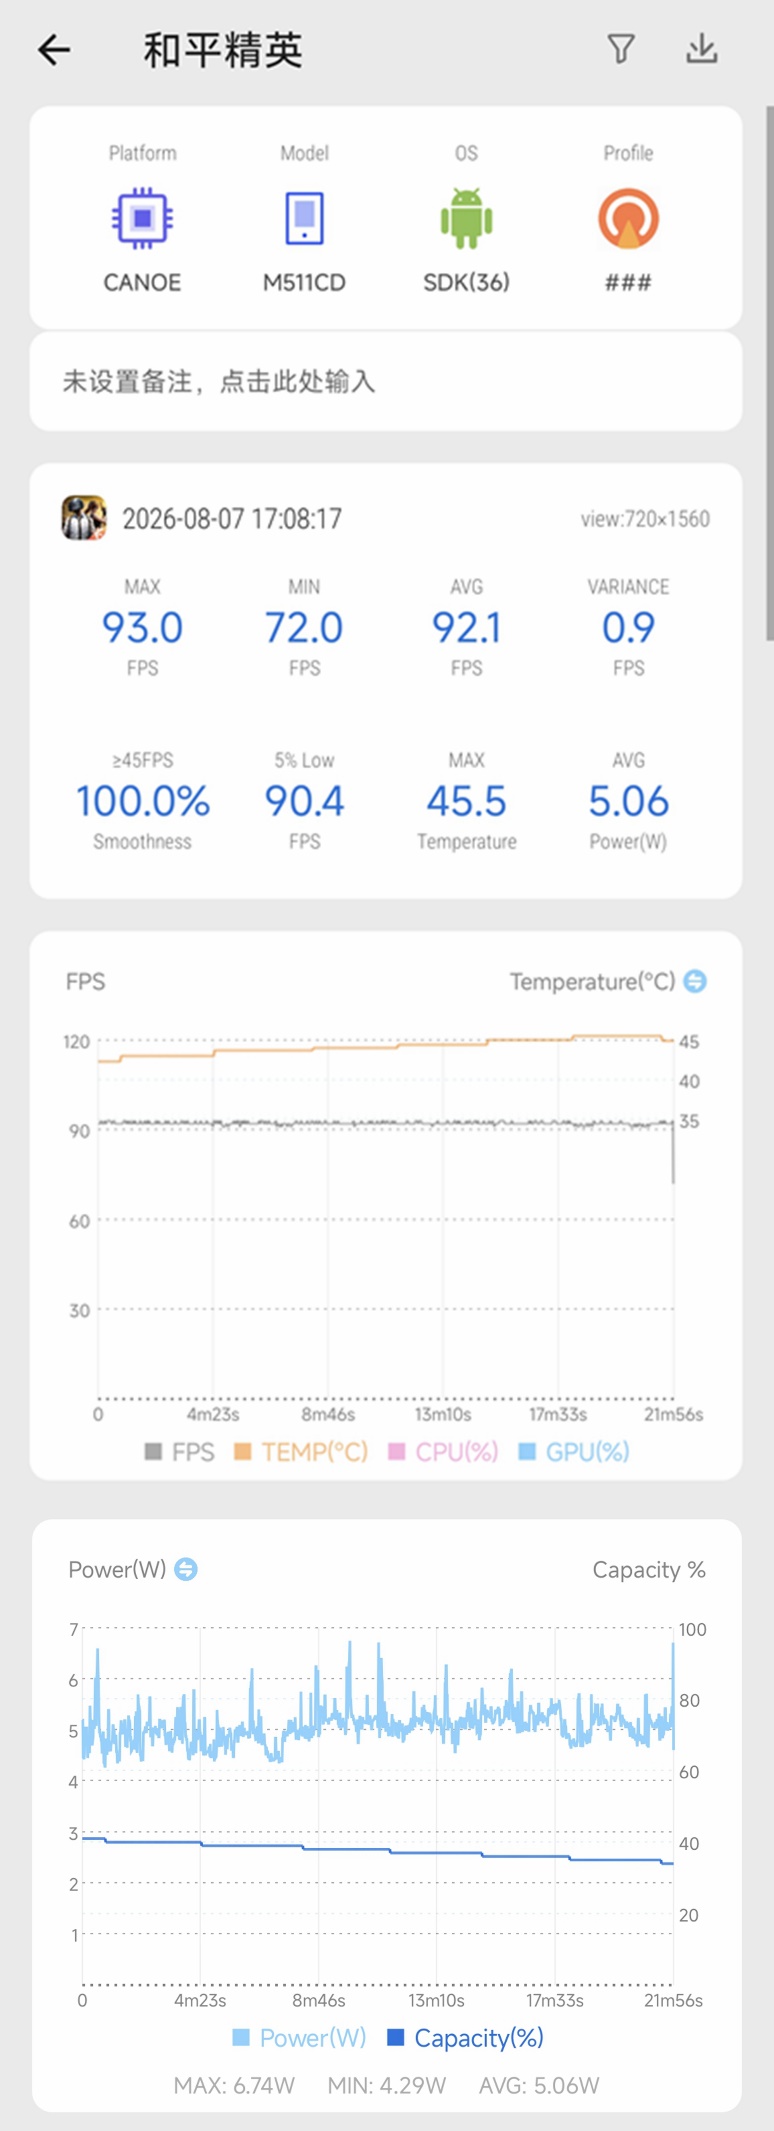Tap the download icon in header
This screenshot has width=774, height=2131.
702,48
